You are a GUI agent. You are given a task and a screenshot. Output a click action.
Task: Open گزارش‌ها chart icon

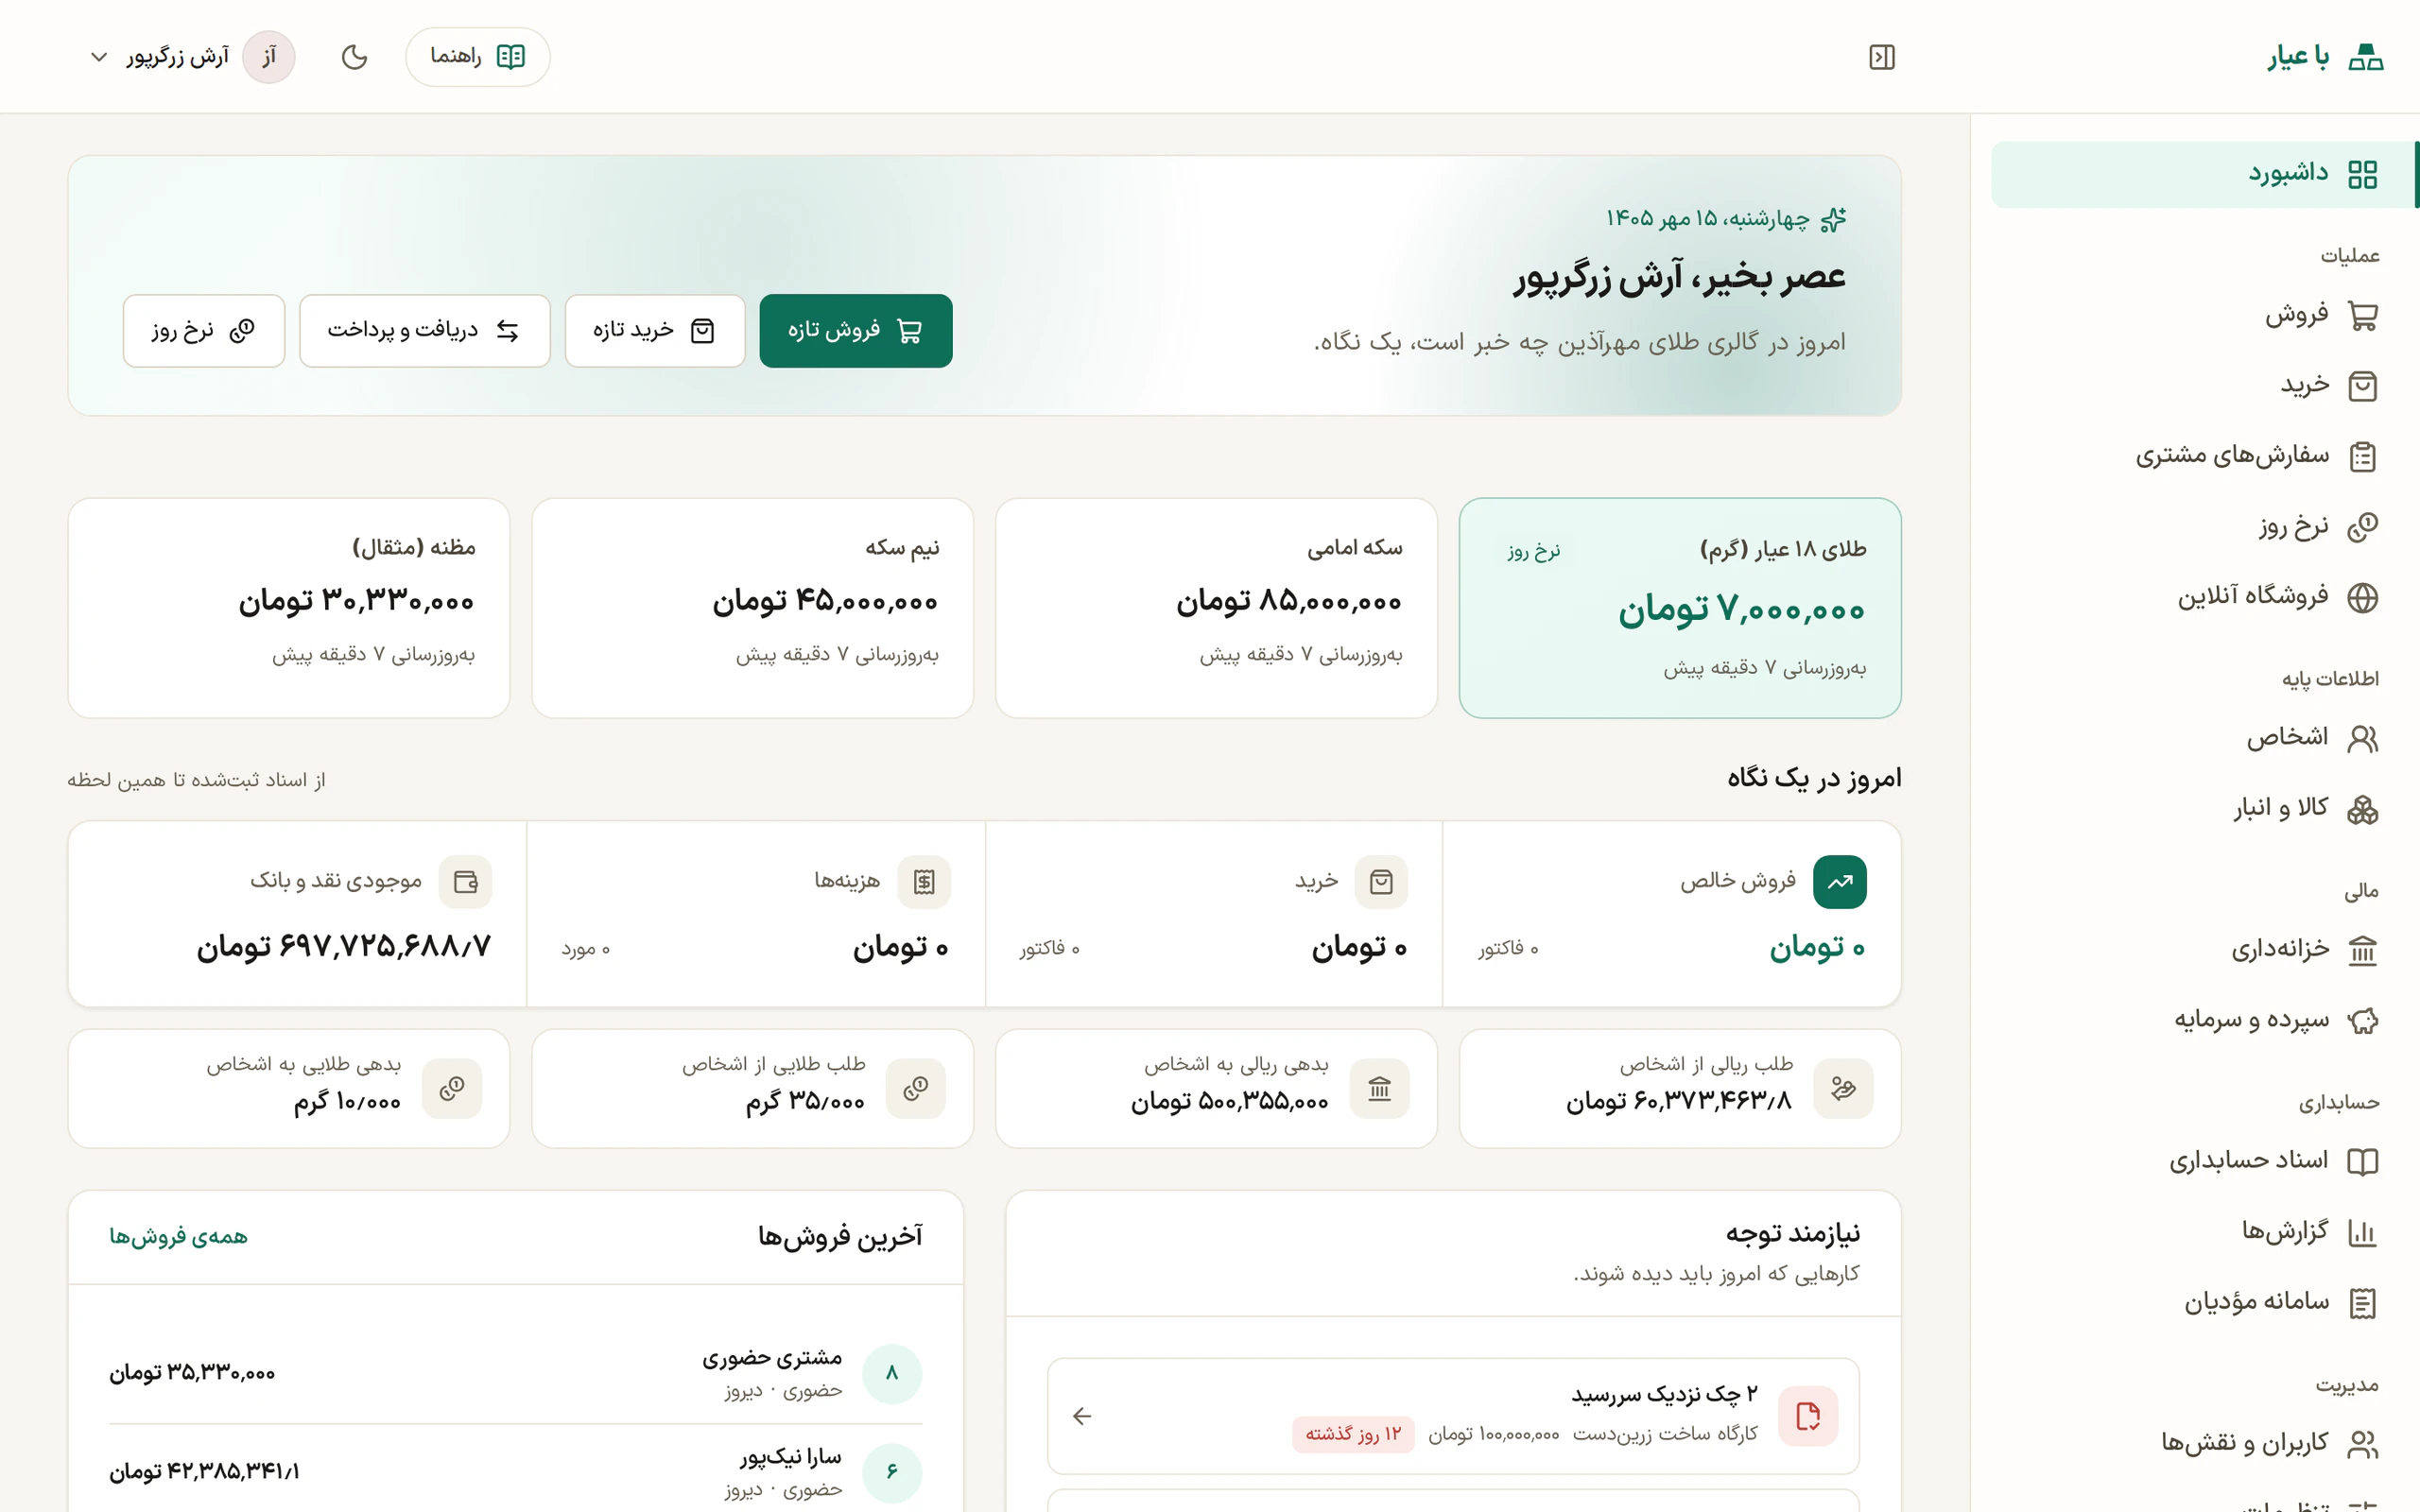point(2362,1232)
